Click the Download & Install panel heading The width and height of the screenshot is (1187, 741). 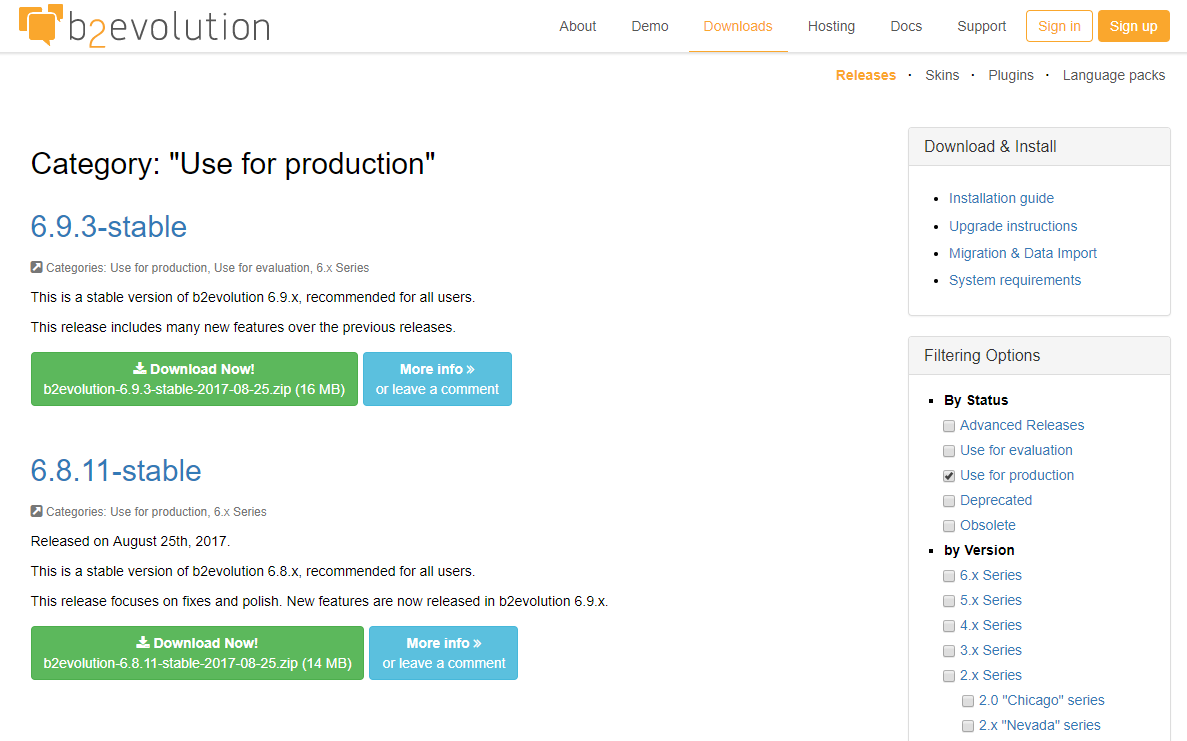coord(990,147)
